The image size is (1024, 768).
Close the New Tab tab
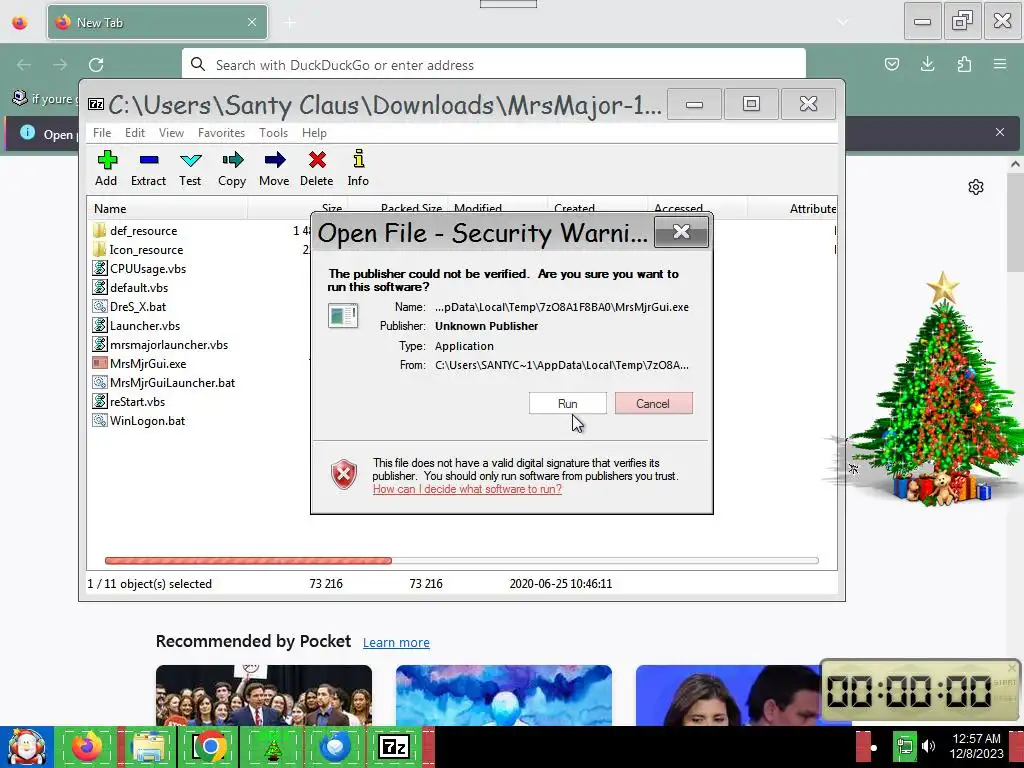251,22
